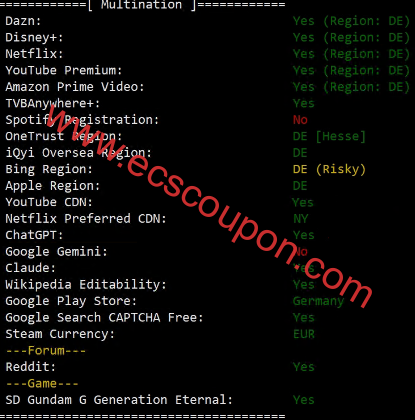
Task: Click Amazon Prime Video label
Action: pyautogui.click(x=75, y=87)
